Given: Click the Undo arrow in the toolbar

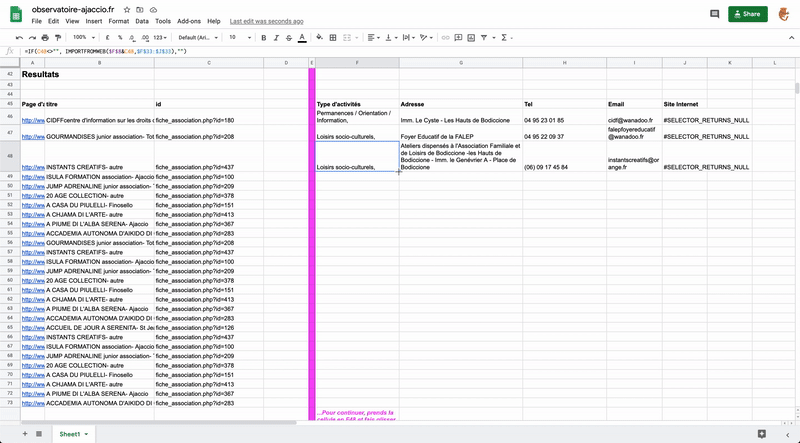Looking at the screenshot, I should 19,38.
